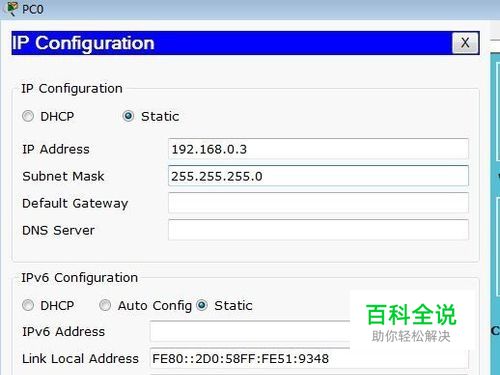Close the IP Configuration panel with X
The width and height of the screenshot is (500, 375).
(x=465, y=43)
